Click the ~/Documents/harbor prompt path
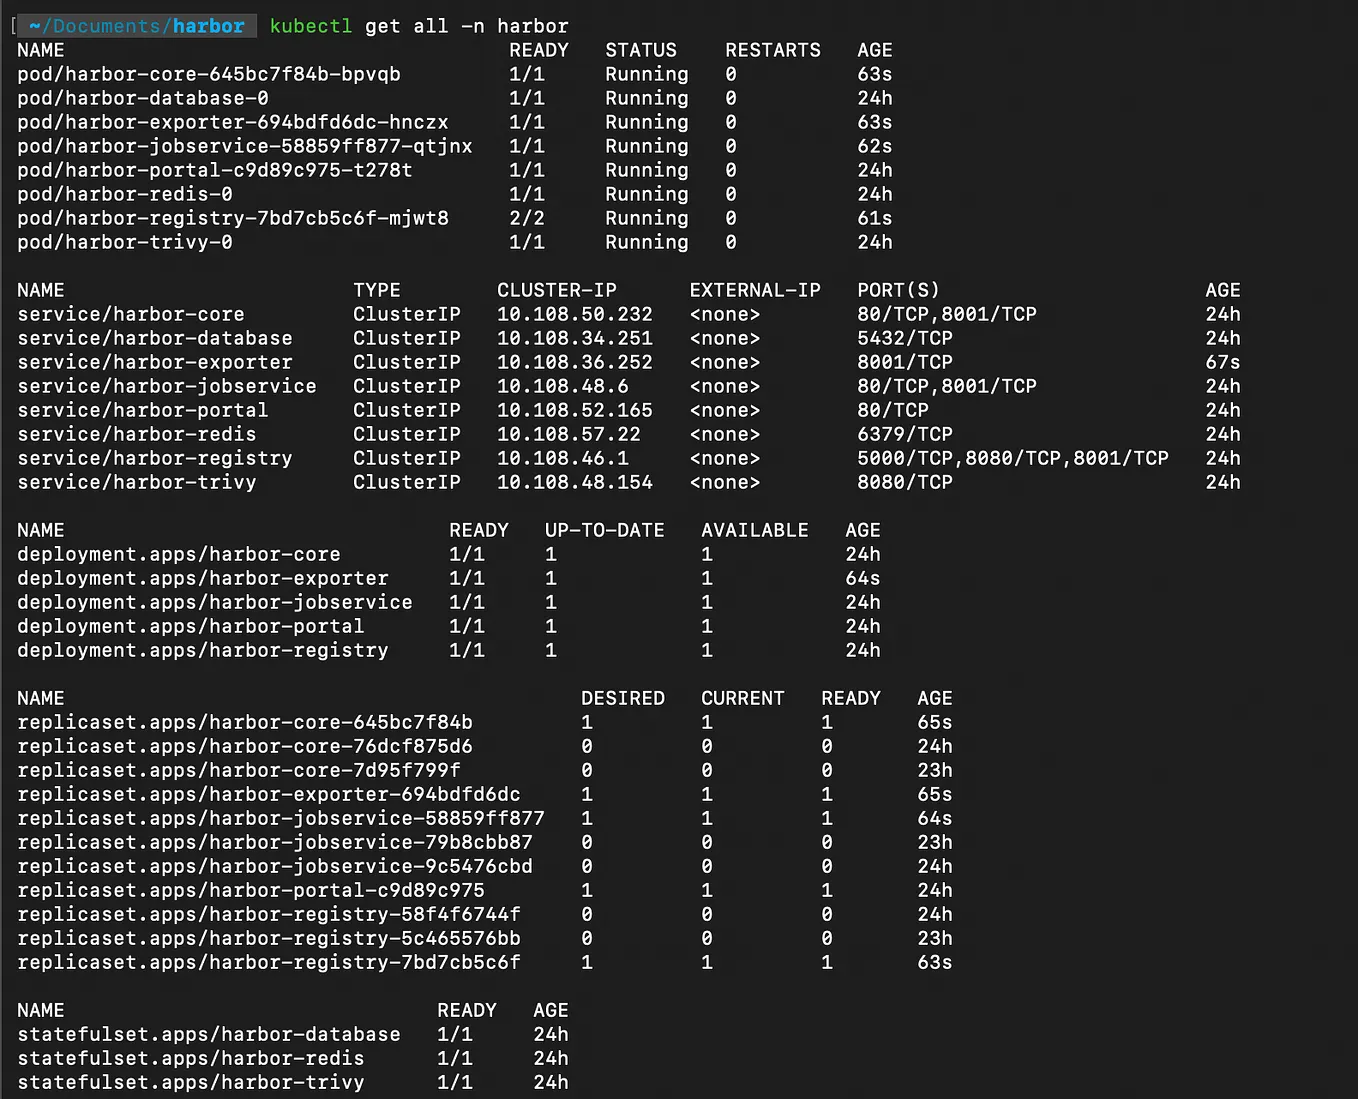 click(x=136, y=26)
